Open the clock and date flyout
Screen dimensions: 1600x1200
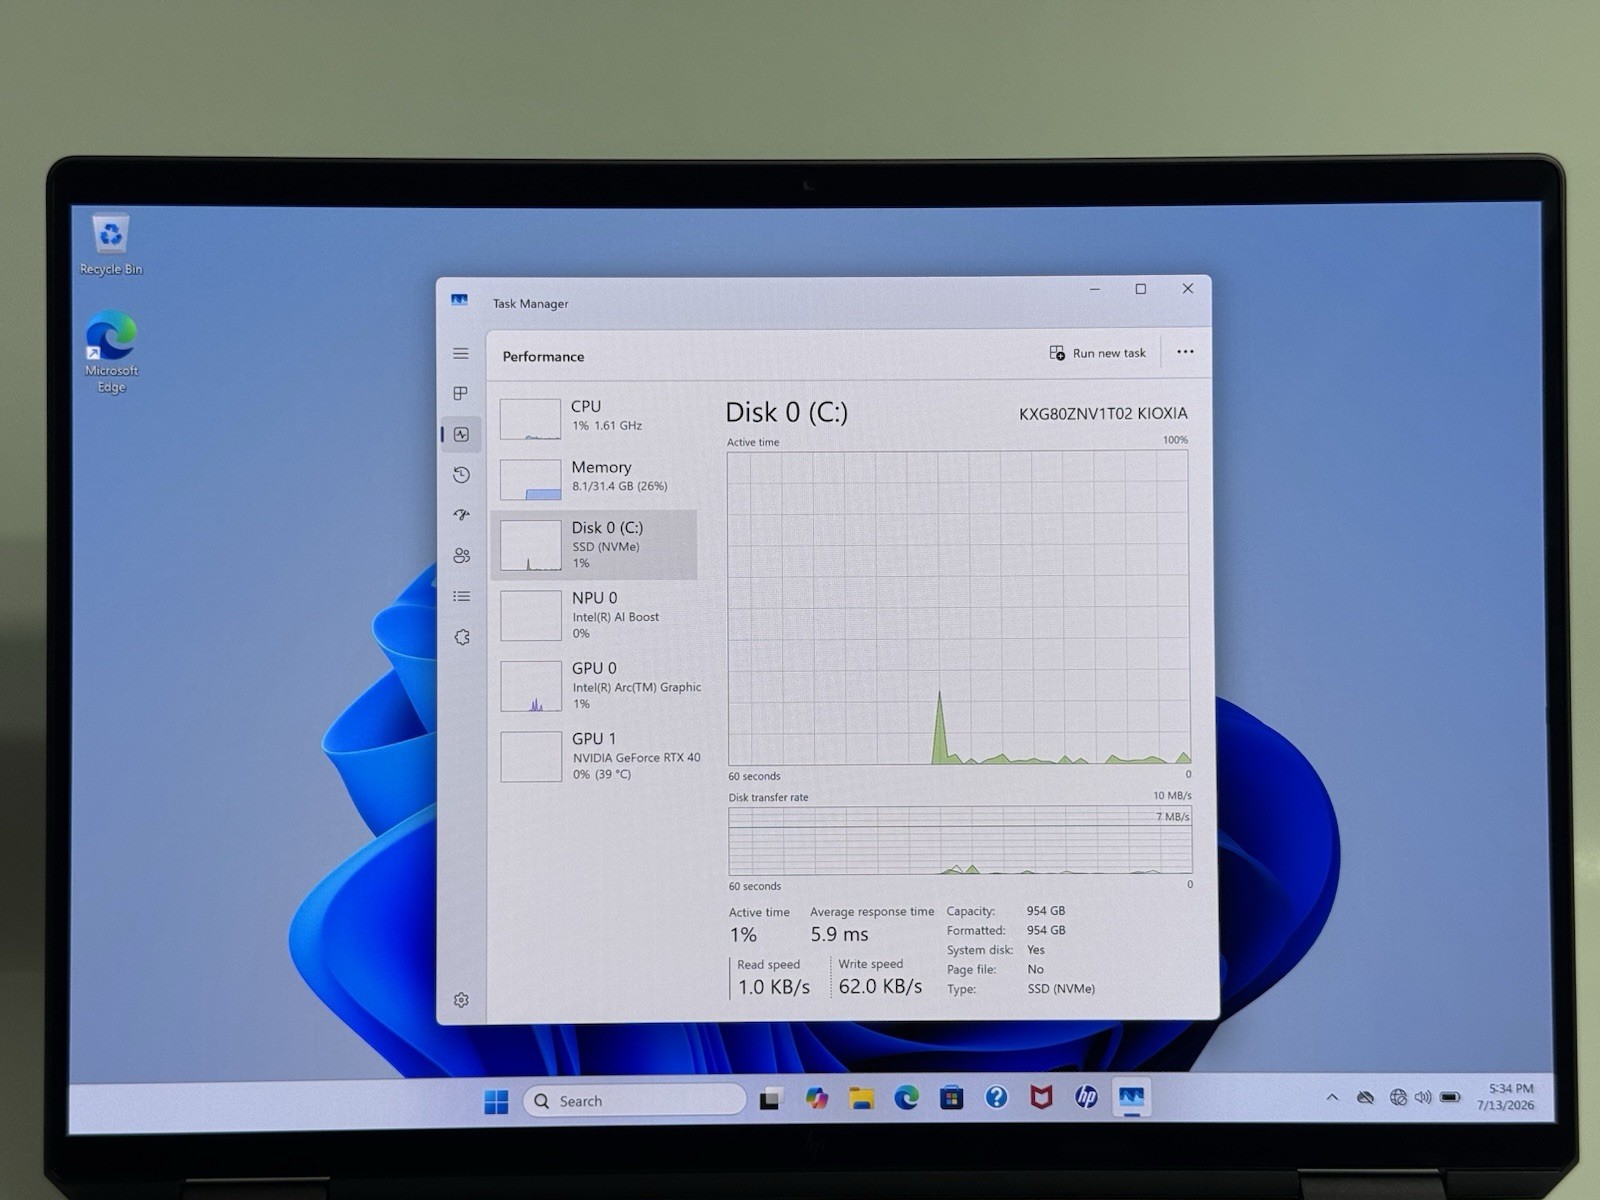pyautogui.click(x=1508, y=1097)
